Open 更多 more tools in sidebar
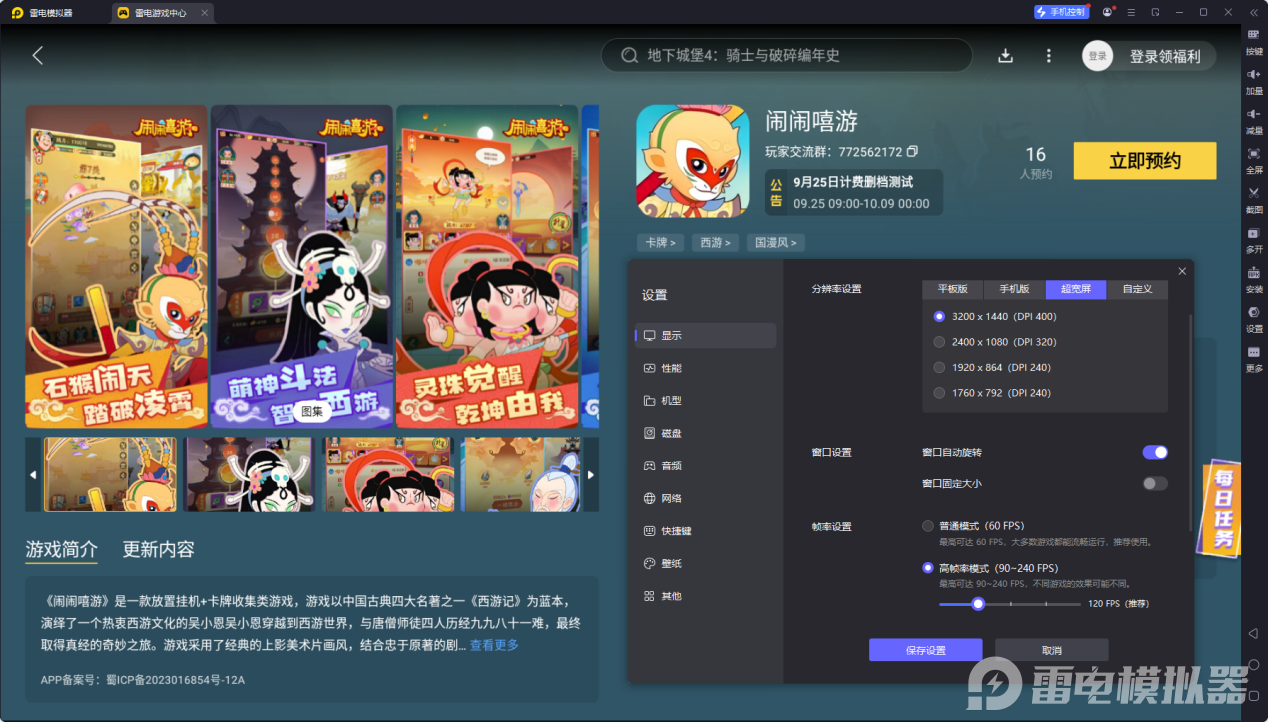Screen dimensions: 1268x722 [1254, 358]
